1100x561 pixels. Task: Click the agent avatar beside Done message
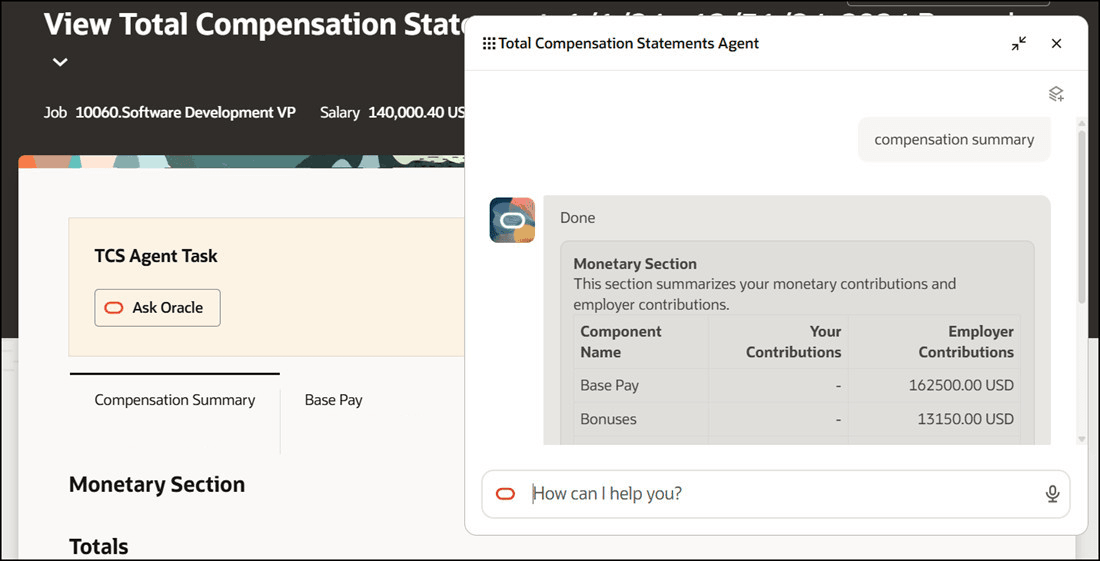512,220
